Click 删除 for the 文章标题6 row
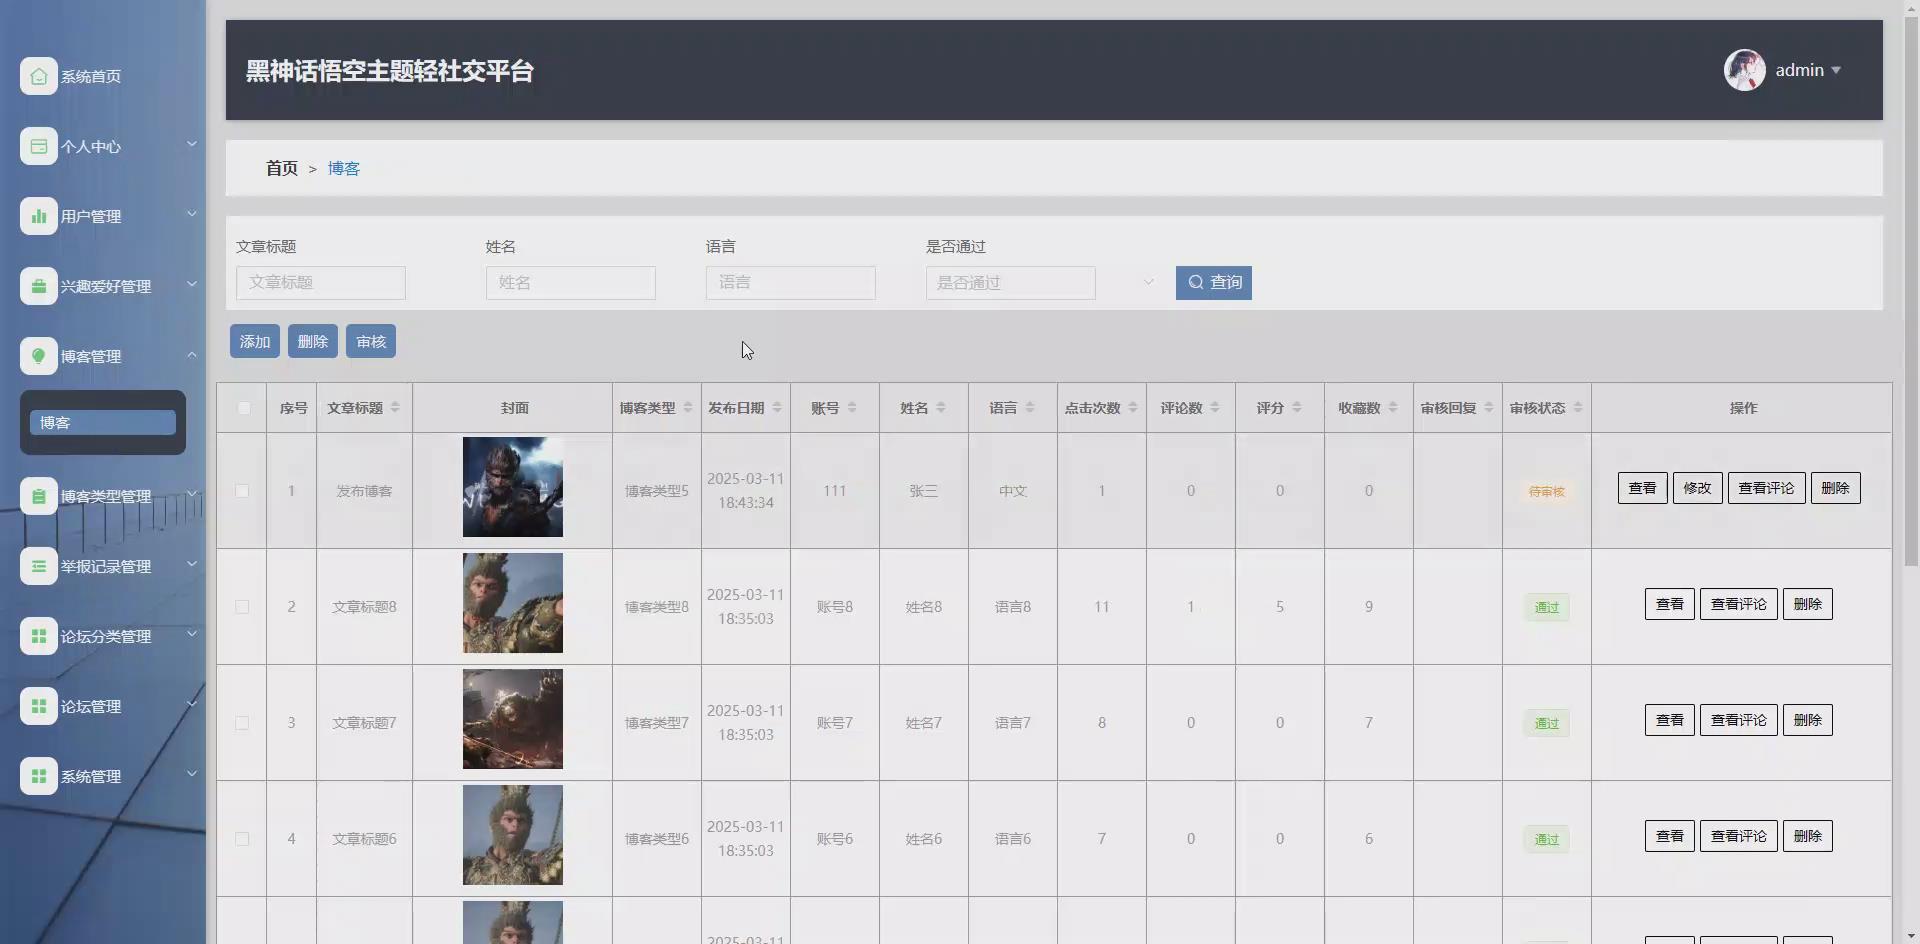Viewport: 1920px width, 944px height. [x=1808, y=836]
